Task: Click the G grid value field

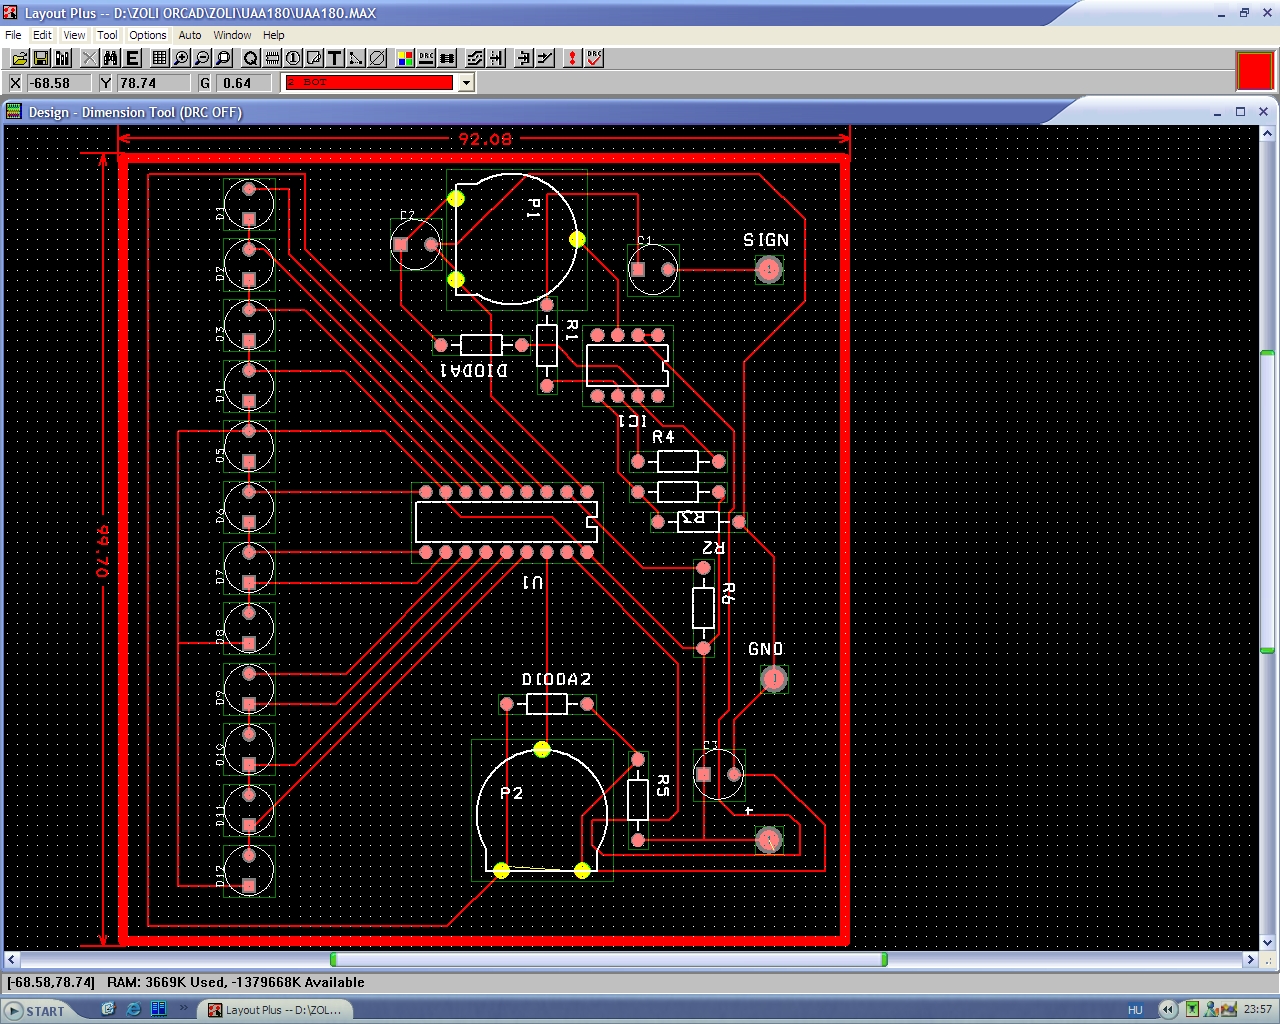Action: point(245,83)
